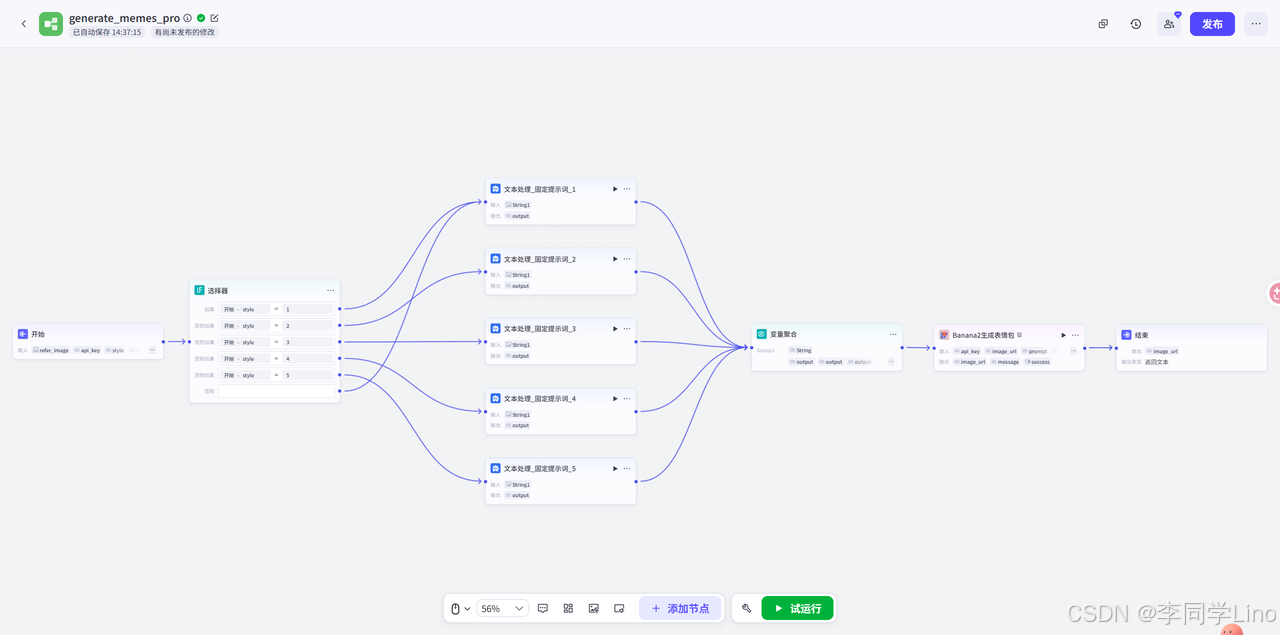This screenshot has width=1280, height=635.
Task: Select the 文本处理_固定提示词_4 node title
Action: 540,398
